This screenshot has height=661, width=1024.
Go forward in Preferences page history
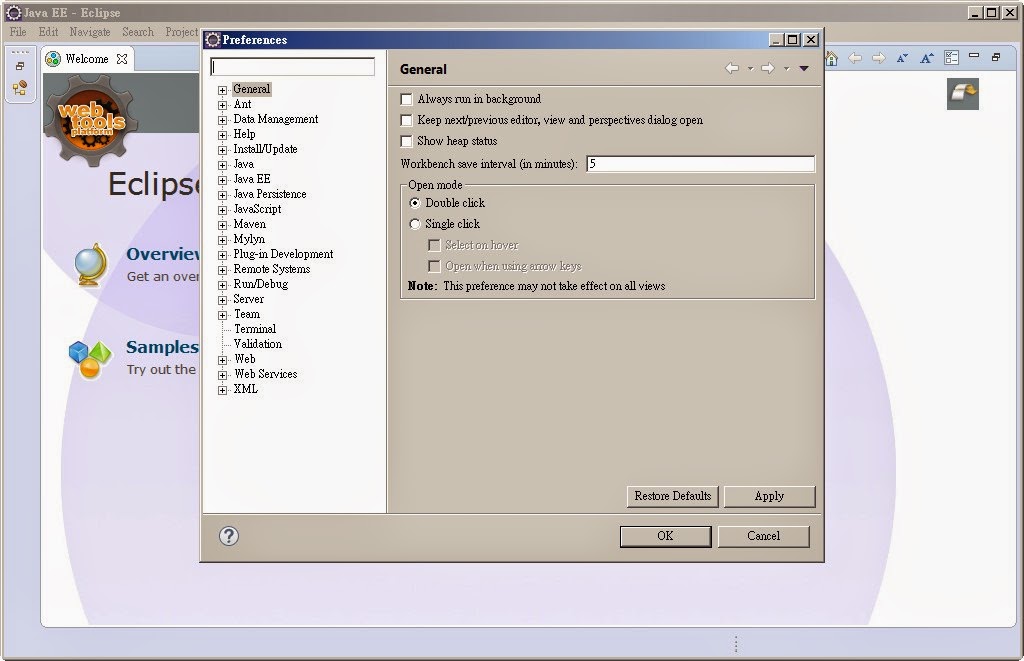click(767, 68)
